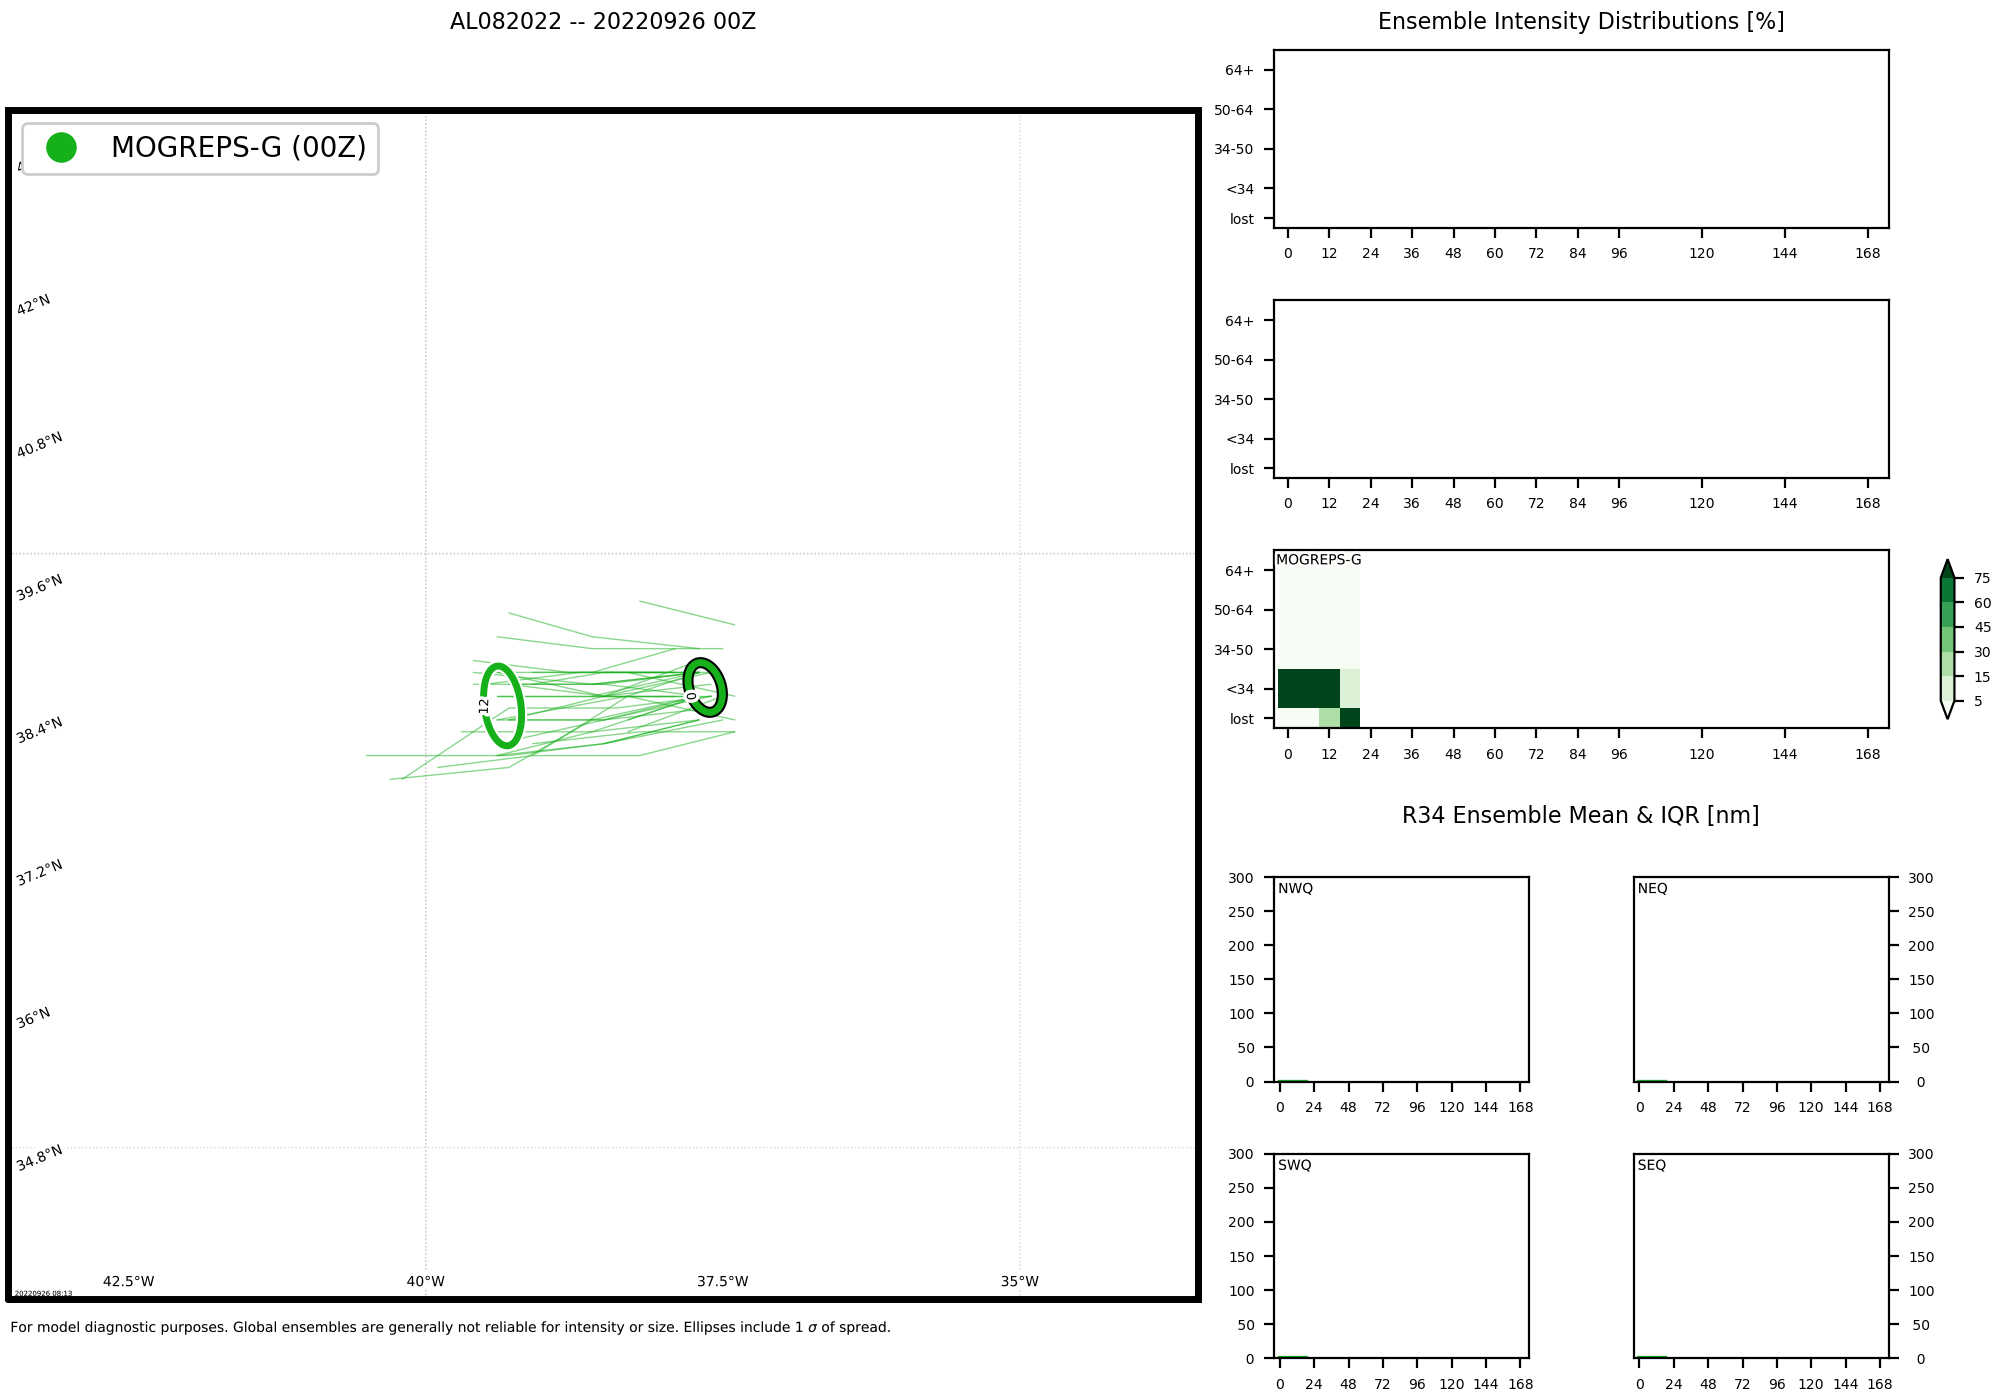Viewport: 2000px width, 1400px height.
Task: Click the 75 tick on the colorbar
Action: coord(1982,578)
